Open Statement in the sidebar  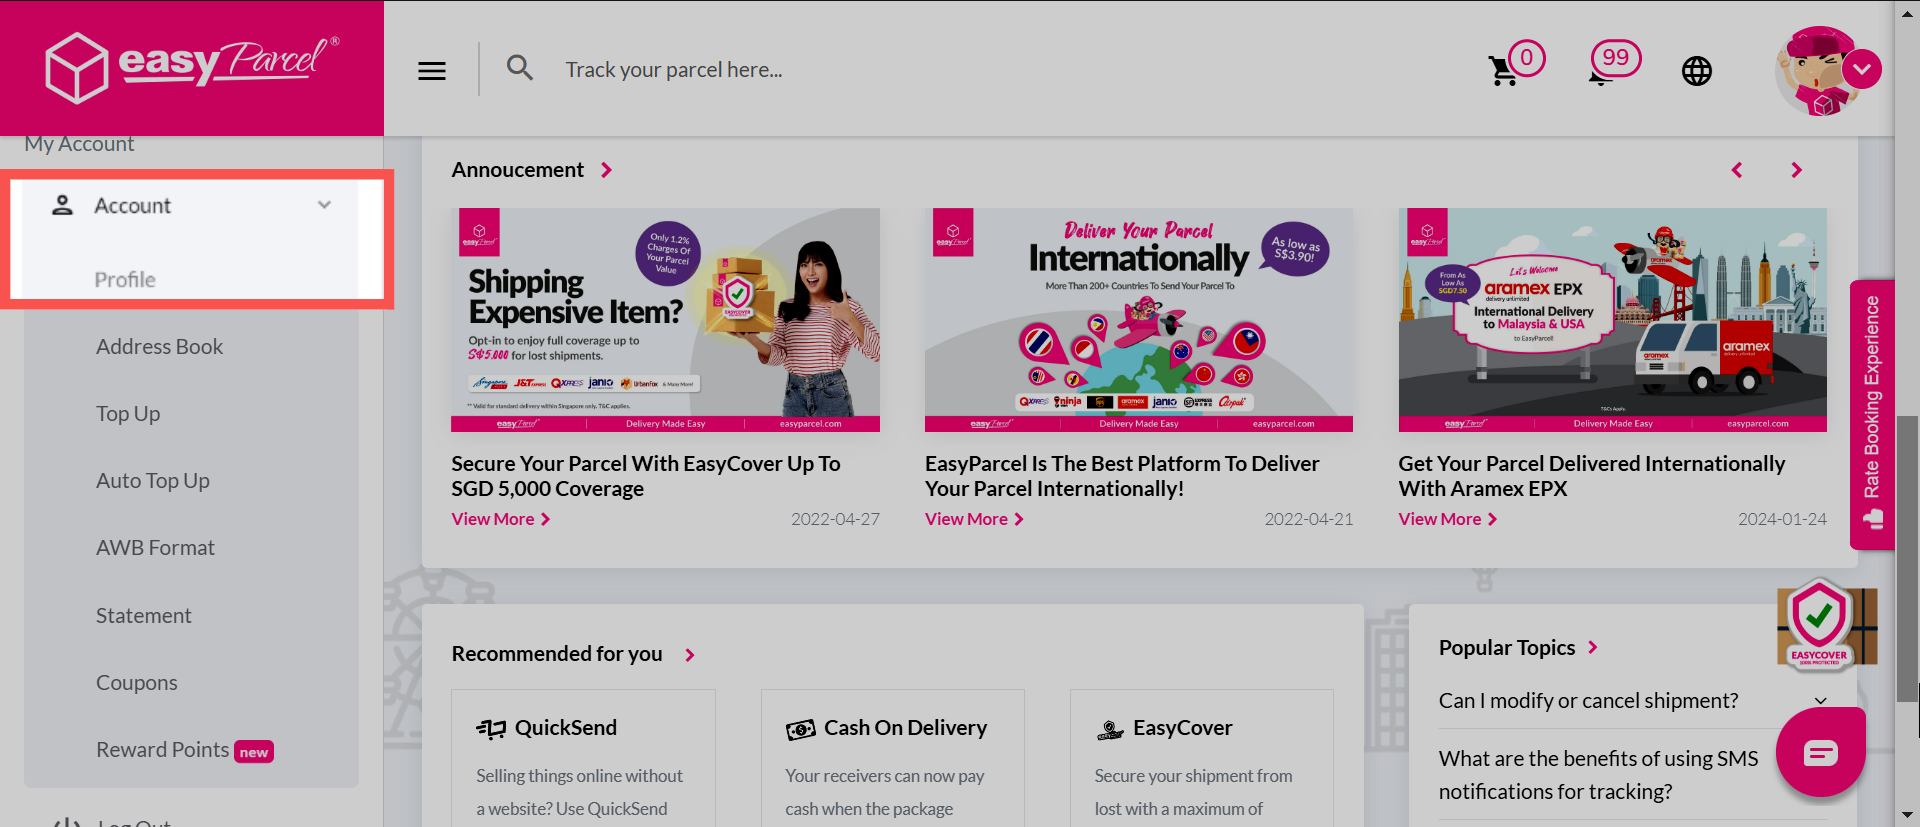click(x=144, y=616)
